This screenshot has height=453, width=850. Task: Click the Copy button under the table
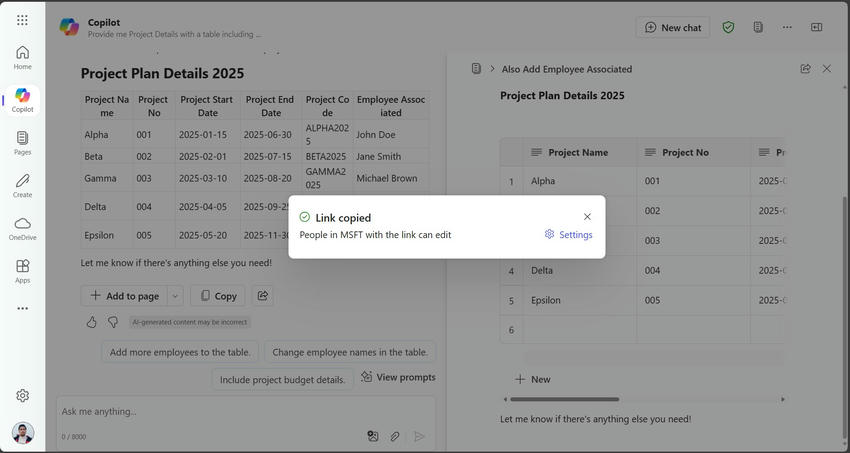click(x=217, y=296)
